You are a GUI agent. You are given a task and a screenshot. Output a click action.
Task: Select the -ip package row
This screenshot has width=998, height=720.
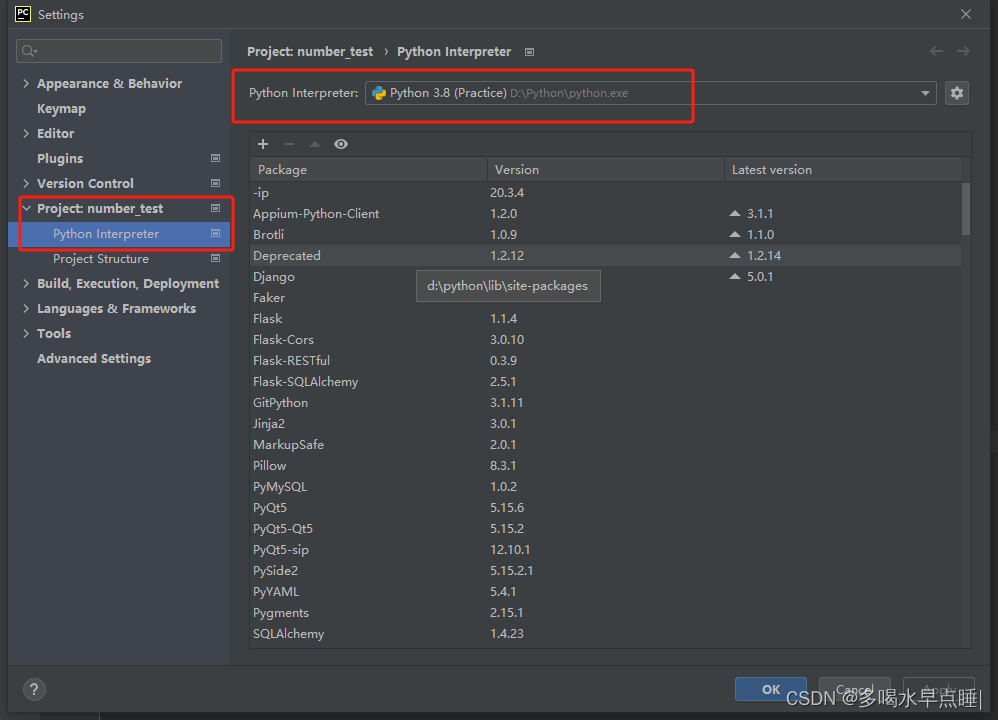click(605, 192)
